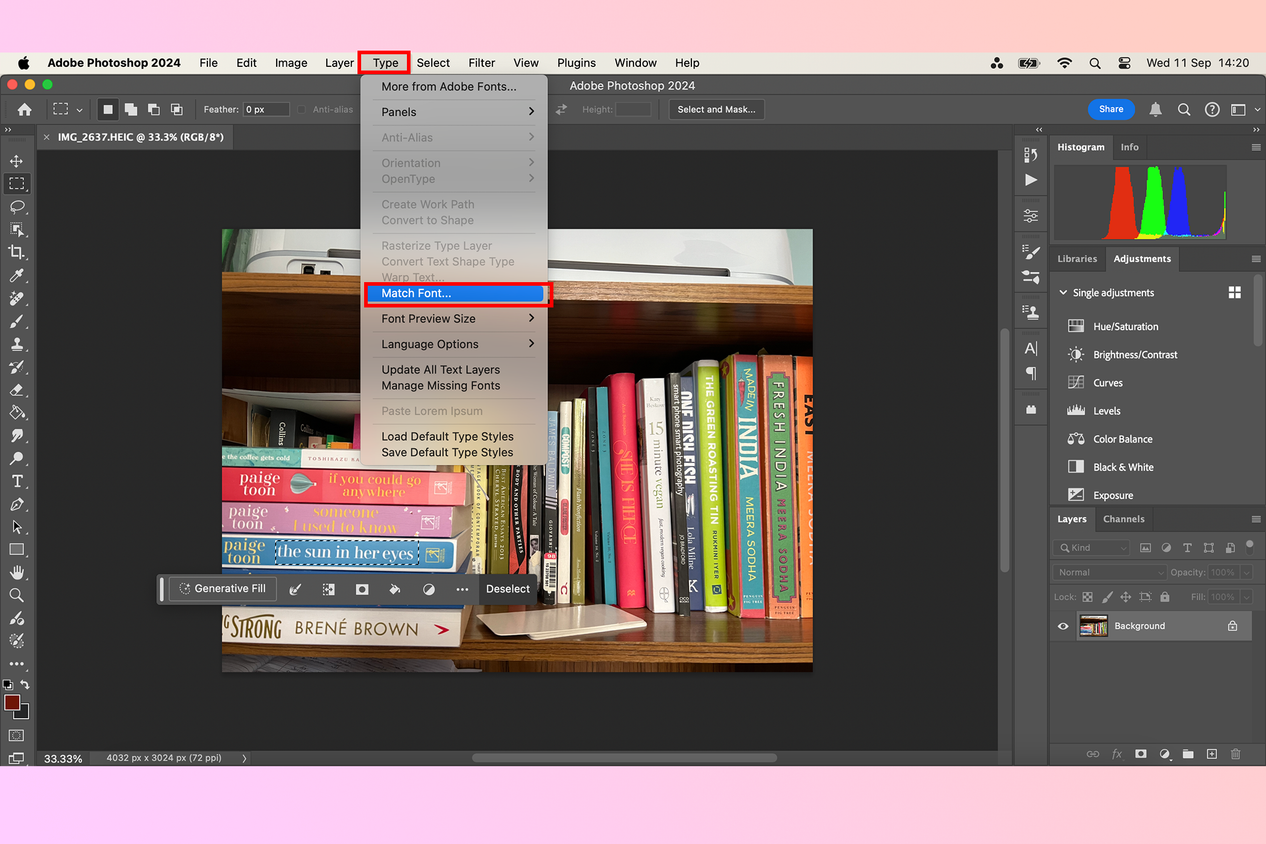
Task: Open the blending mode Normal dropdown
Action: 1109,572
